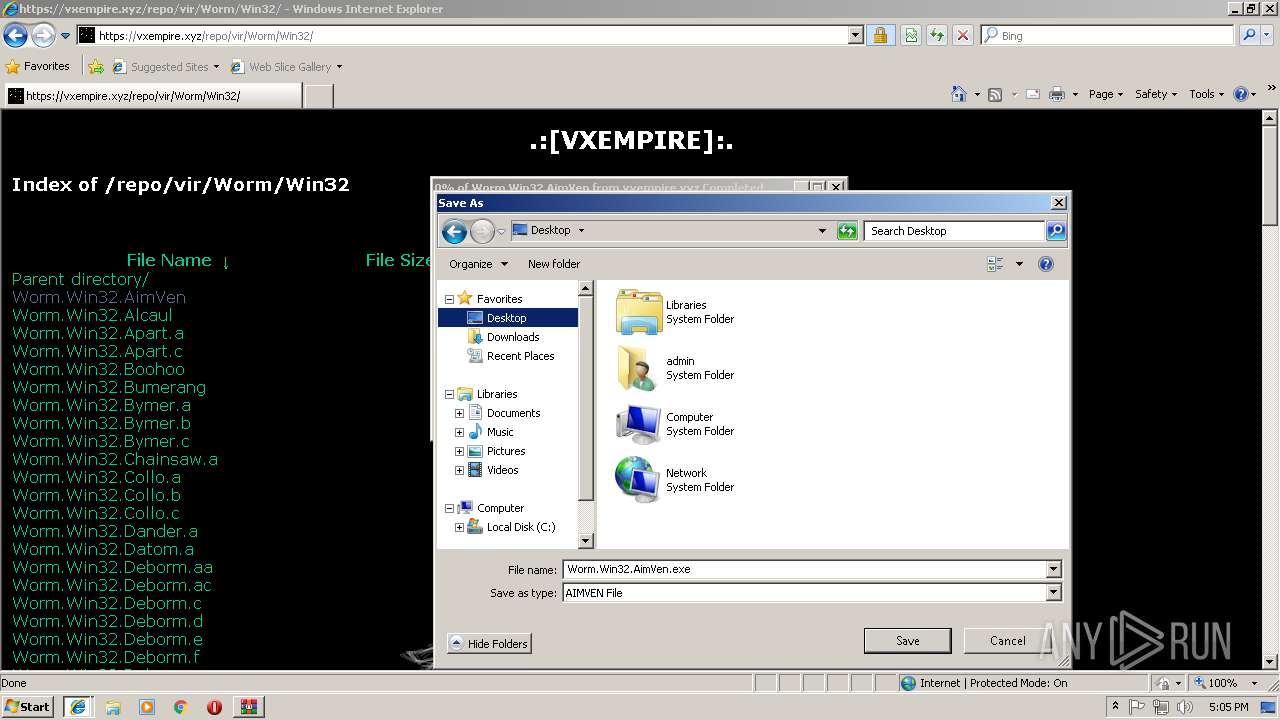The width and height of the screenshot is (1280, 720).
Task: Click the Cancel button
Action: click(1007, 641)
